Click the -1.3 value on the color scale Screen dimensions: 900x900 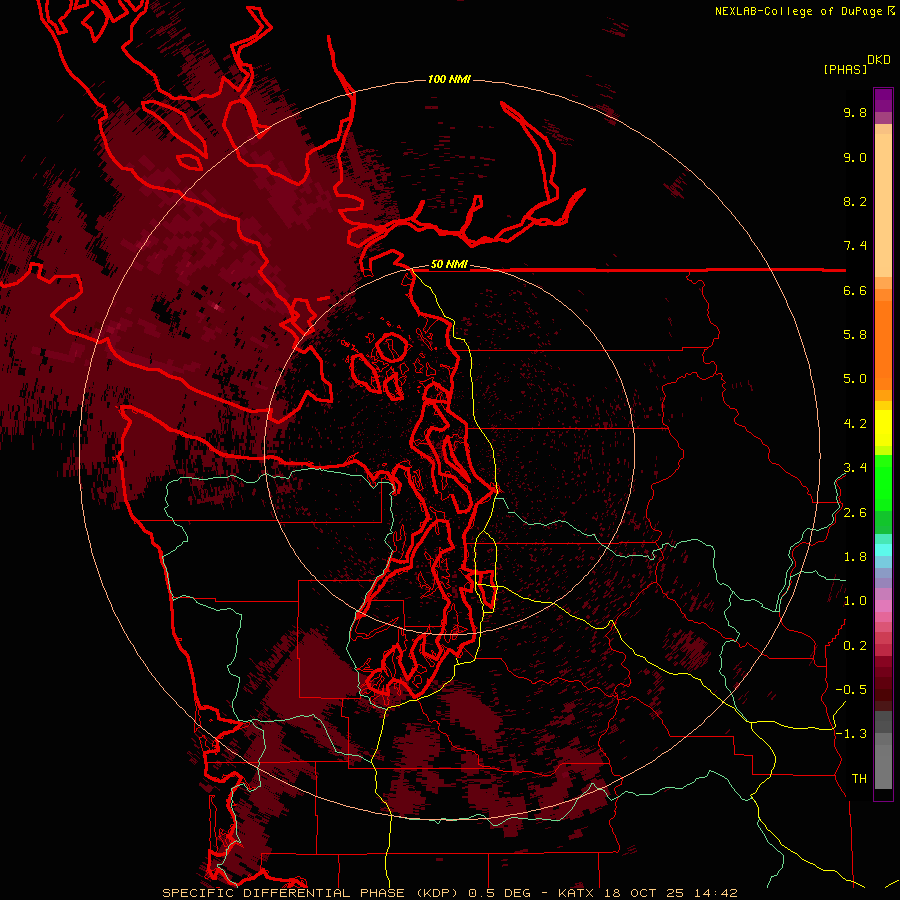(x=851, y=734)
